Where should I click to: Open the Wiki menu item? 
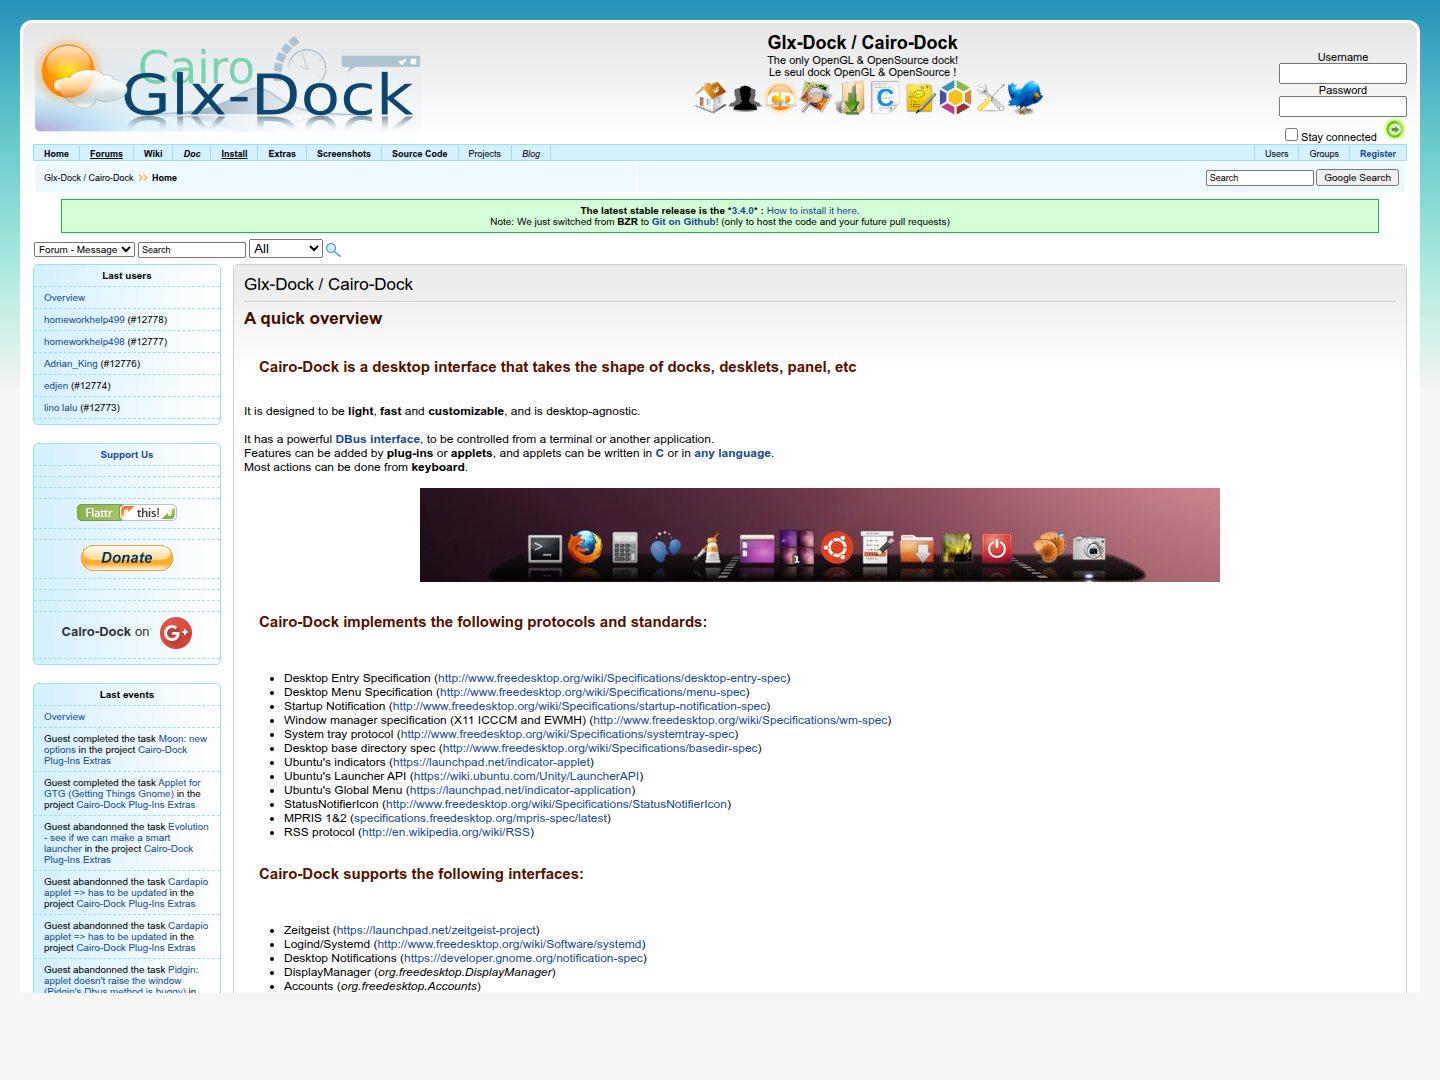point(153,154)
